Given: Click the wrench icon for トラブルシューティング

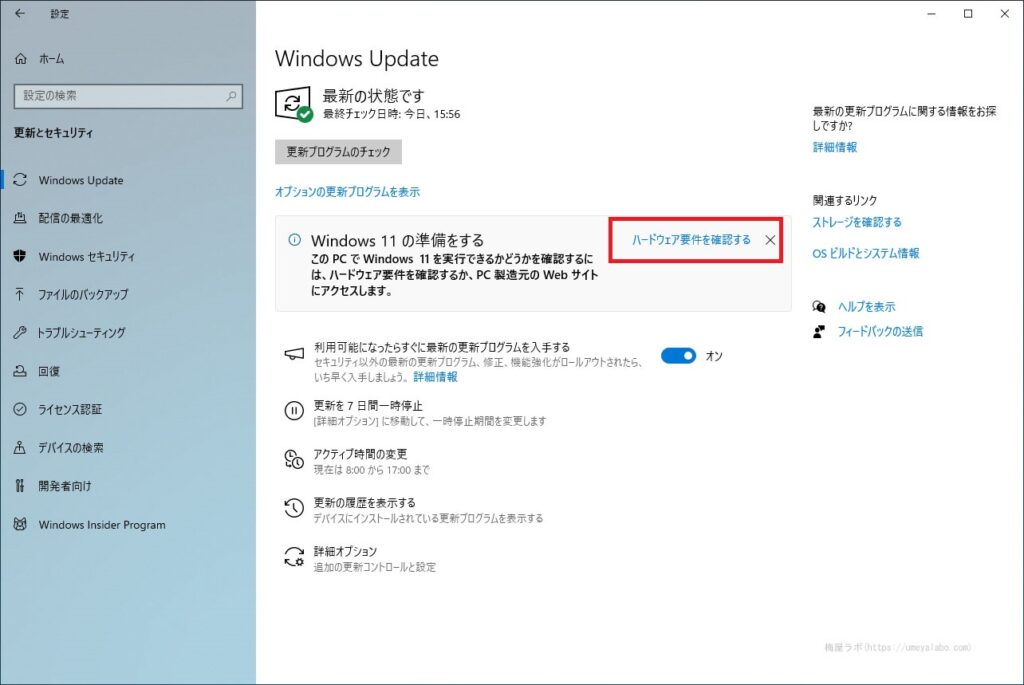Looking at the screenshot, I should pos(20,332).
